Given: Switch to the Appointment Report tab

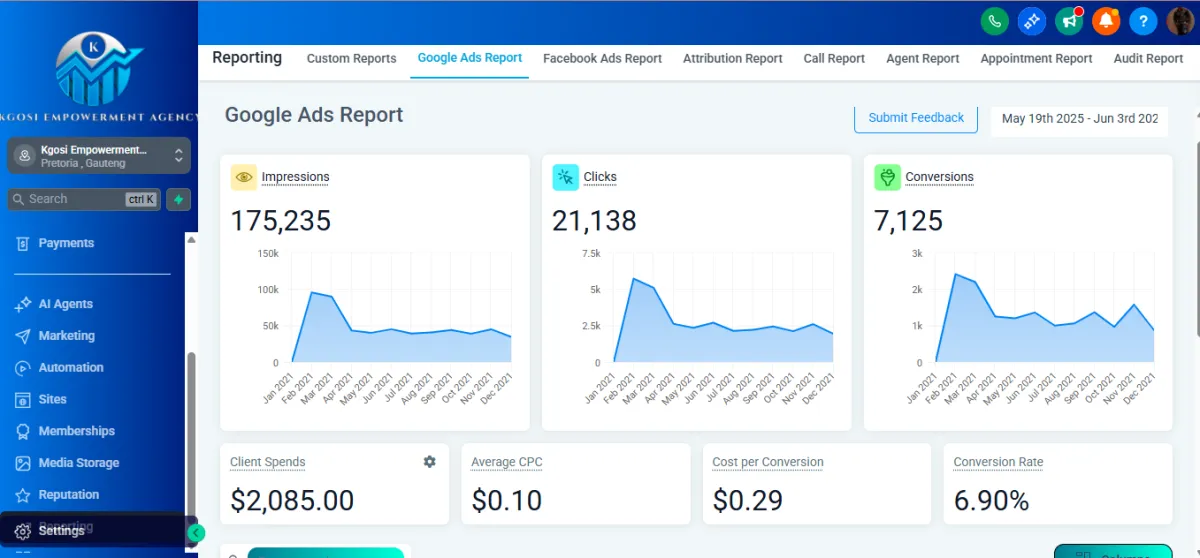Looking at the screenshot, I should (x=1036, y=59).
